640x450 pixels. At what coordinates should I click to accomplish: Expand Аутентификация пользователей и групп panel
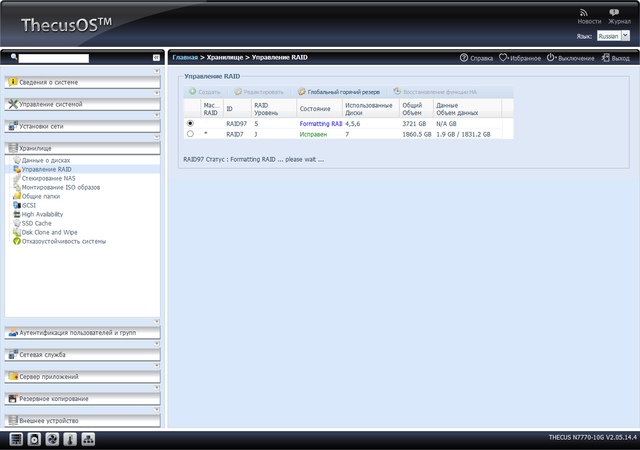pyautogui.click(x=82, y=333)
